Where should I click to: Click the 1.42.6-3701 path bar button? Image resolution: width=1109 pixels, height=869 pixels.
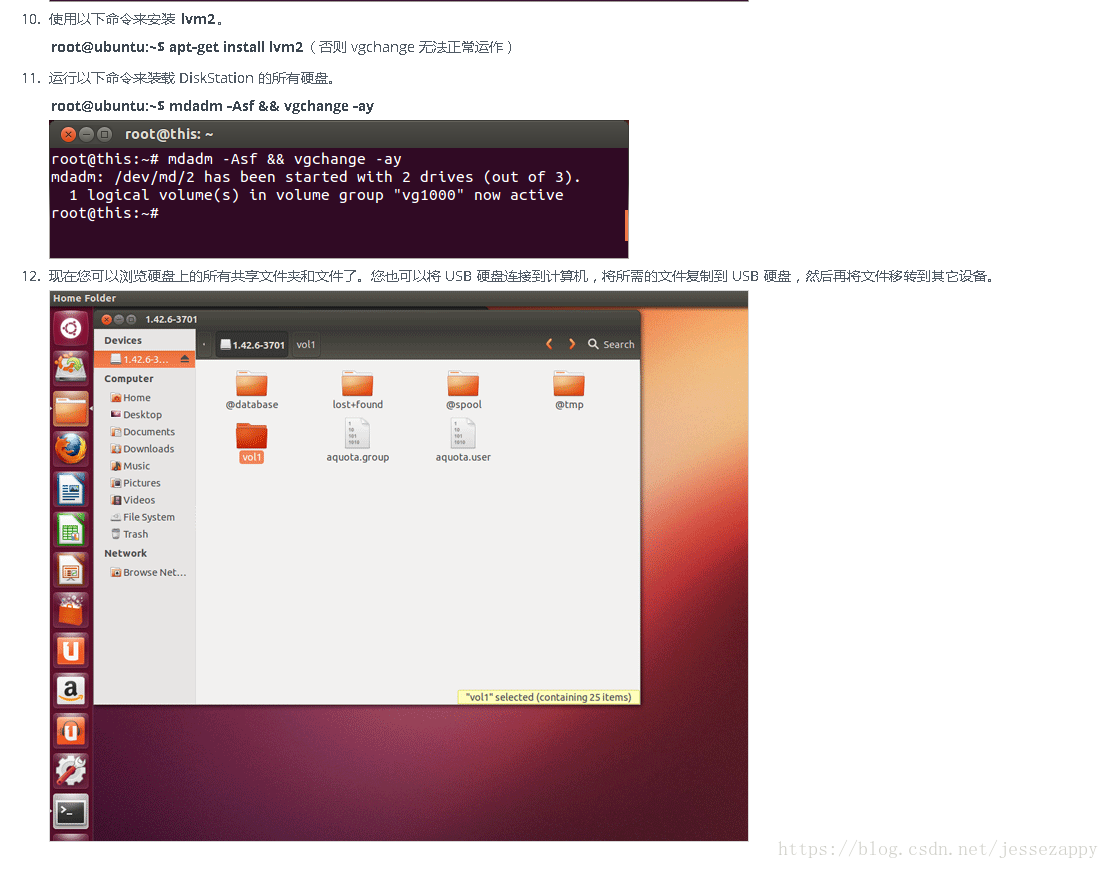(252, 345)
